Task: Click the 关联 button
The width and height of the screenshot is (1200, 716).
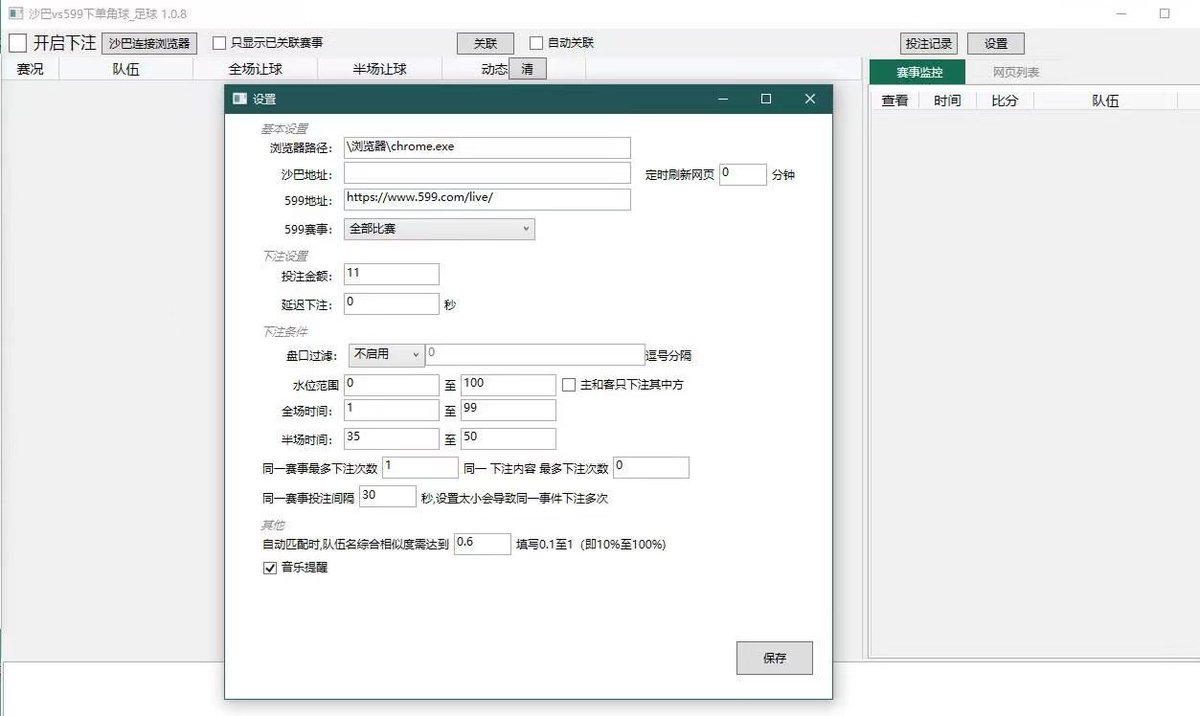Action: 485,44
